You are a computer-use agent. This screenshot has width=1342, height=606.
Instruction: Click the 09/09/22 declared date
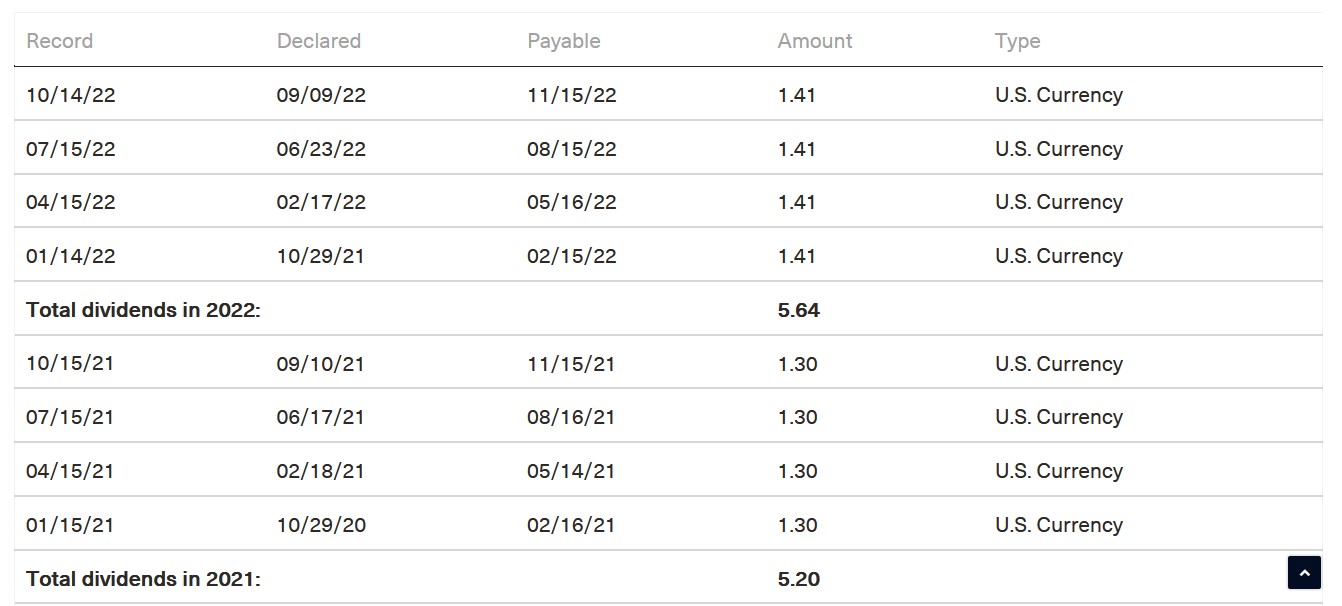[x=321, y=95]
